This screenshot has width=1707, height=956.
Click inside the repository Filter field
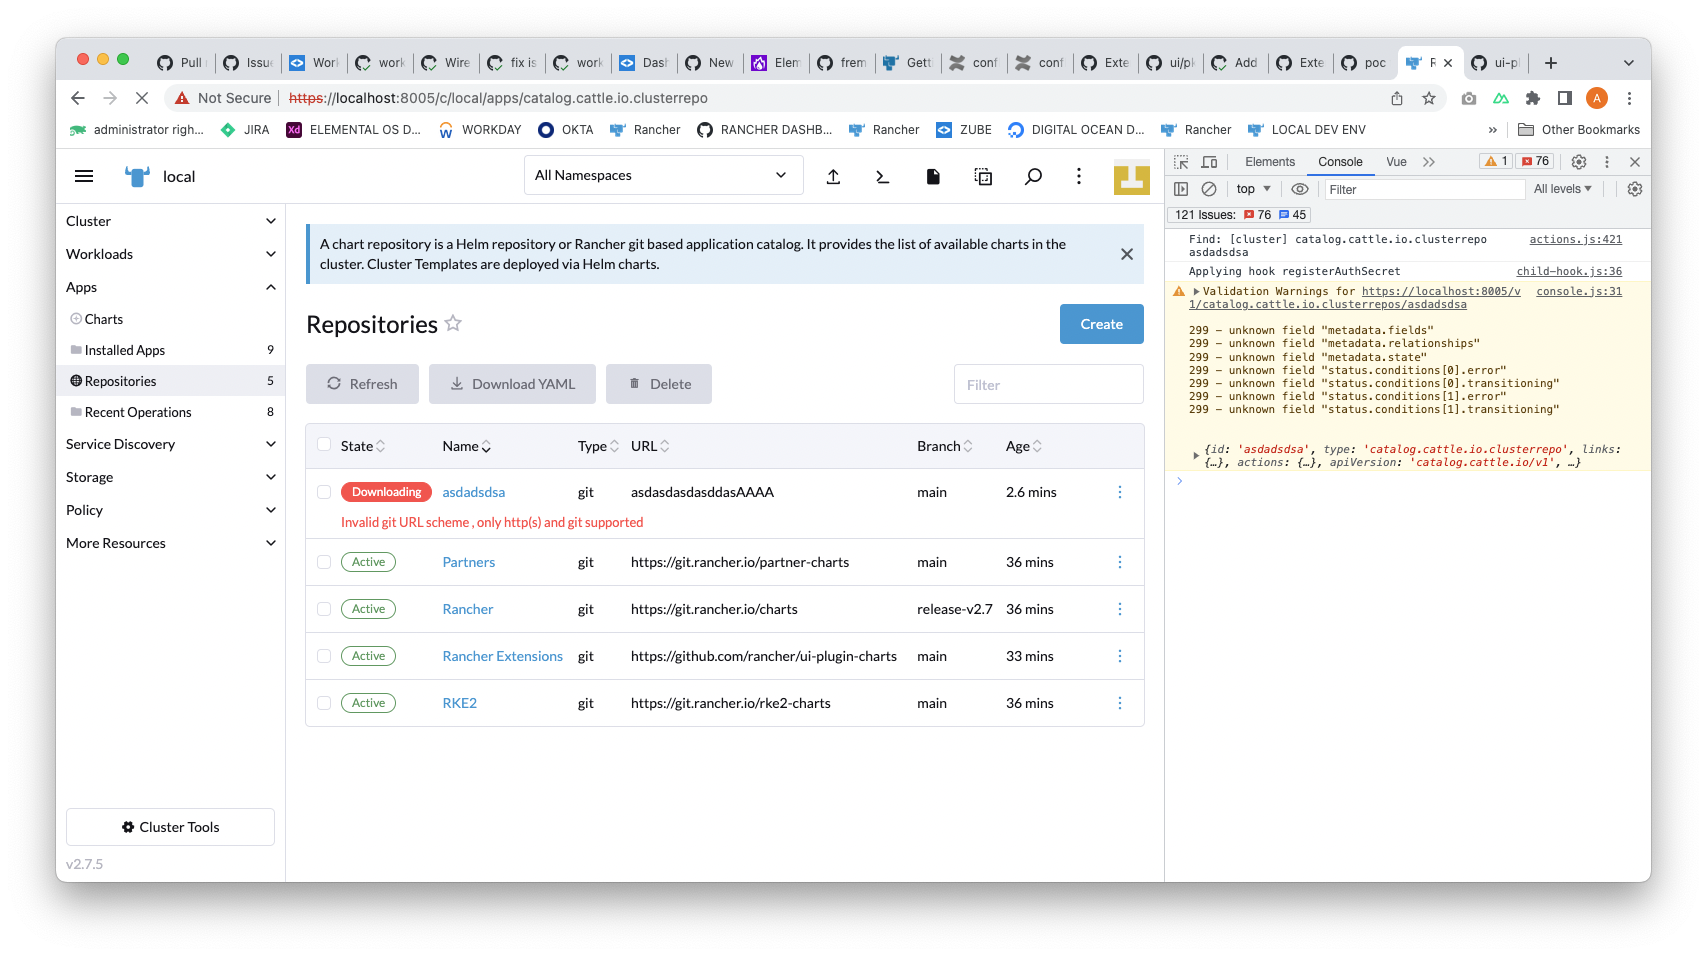point(1048,384)
